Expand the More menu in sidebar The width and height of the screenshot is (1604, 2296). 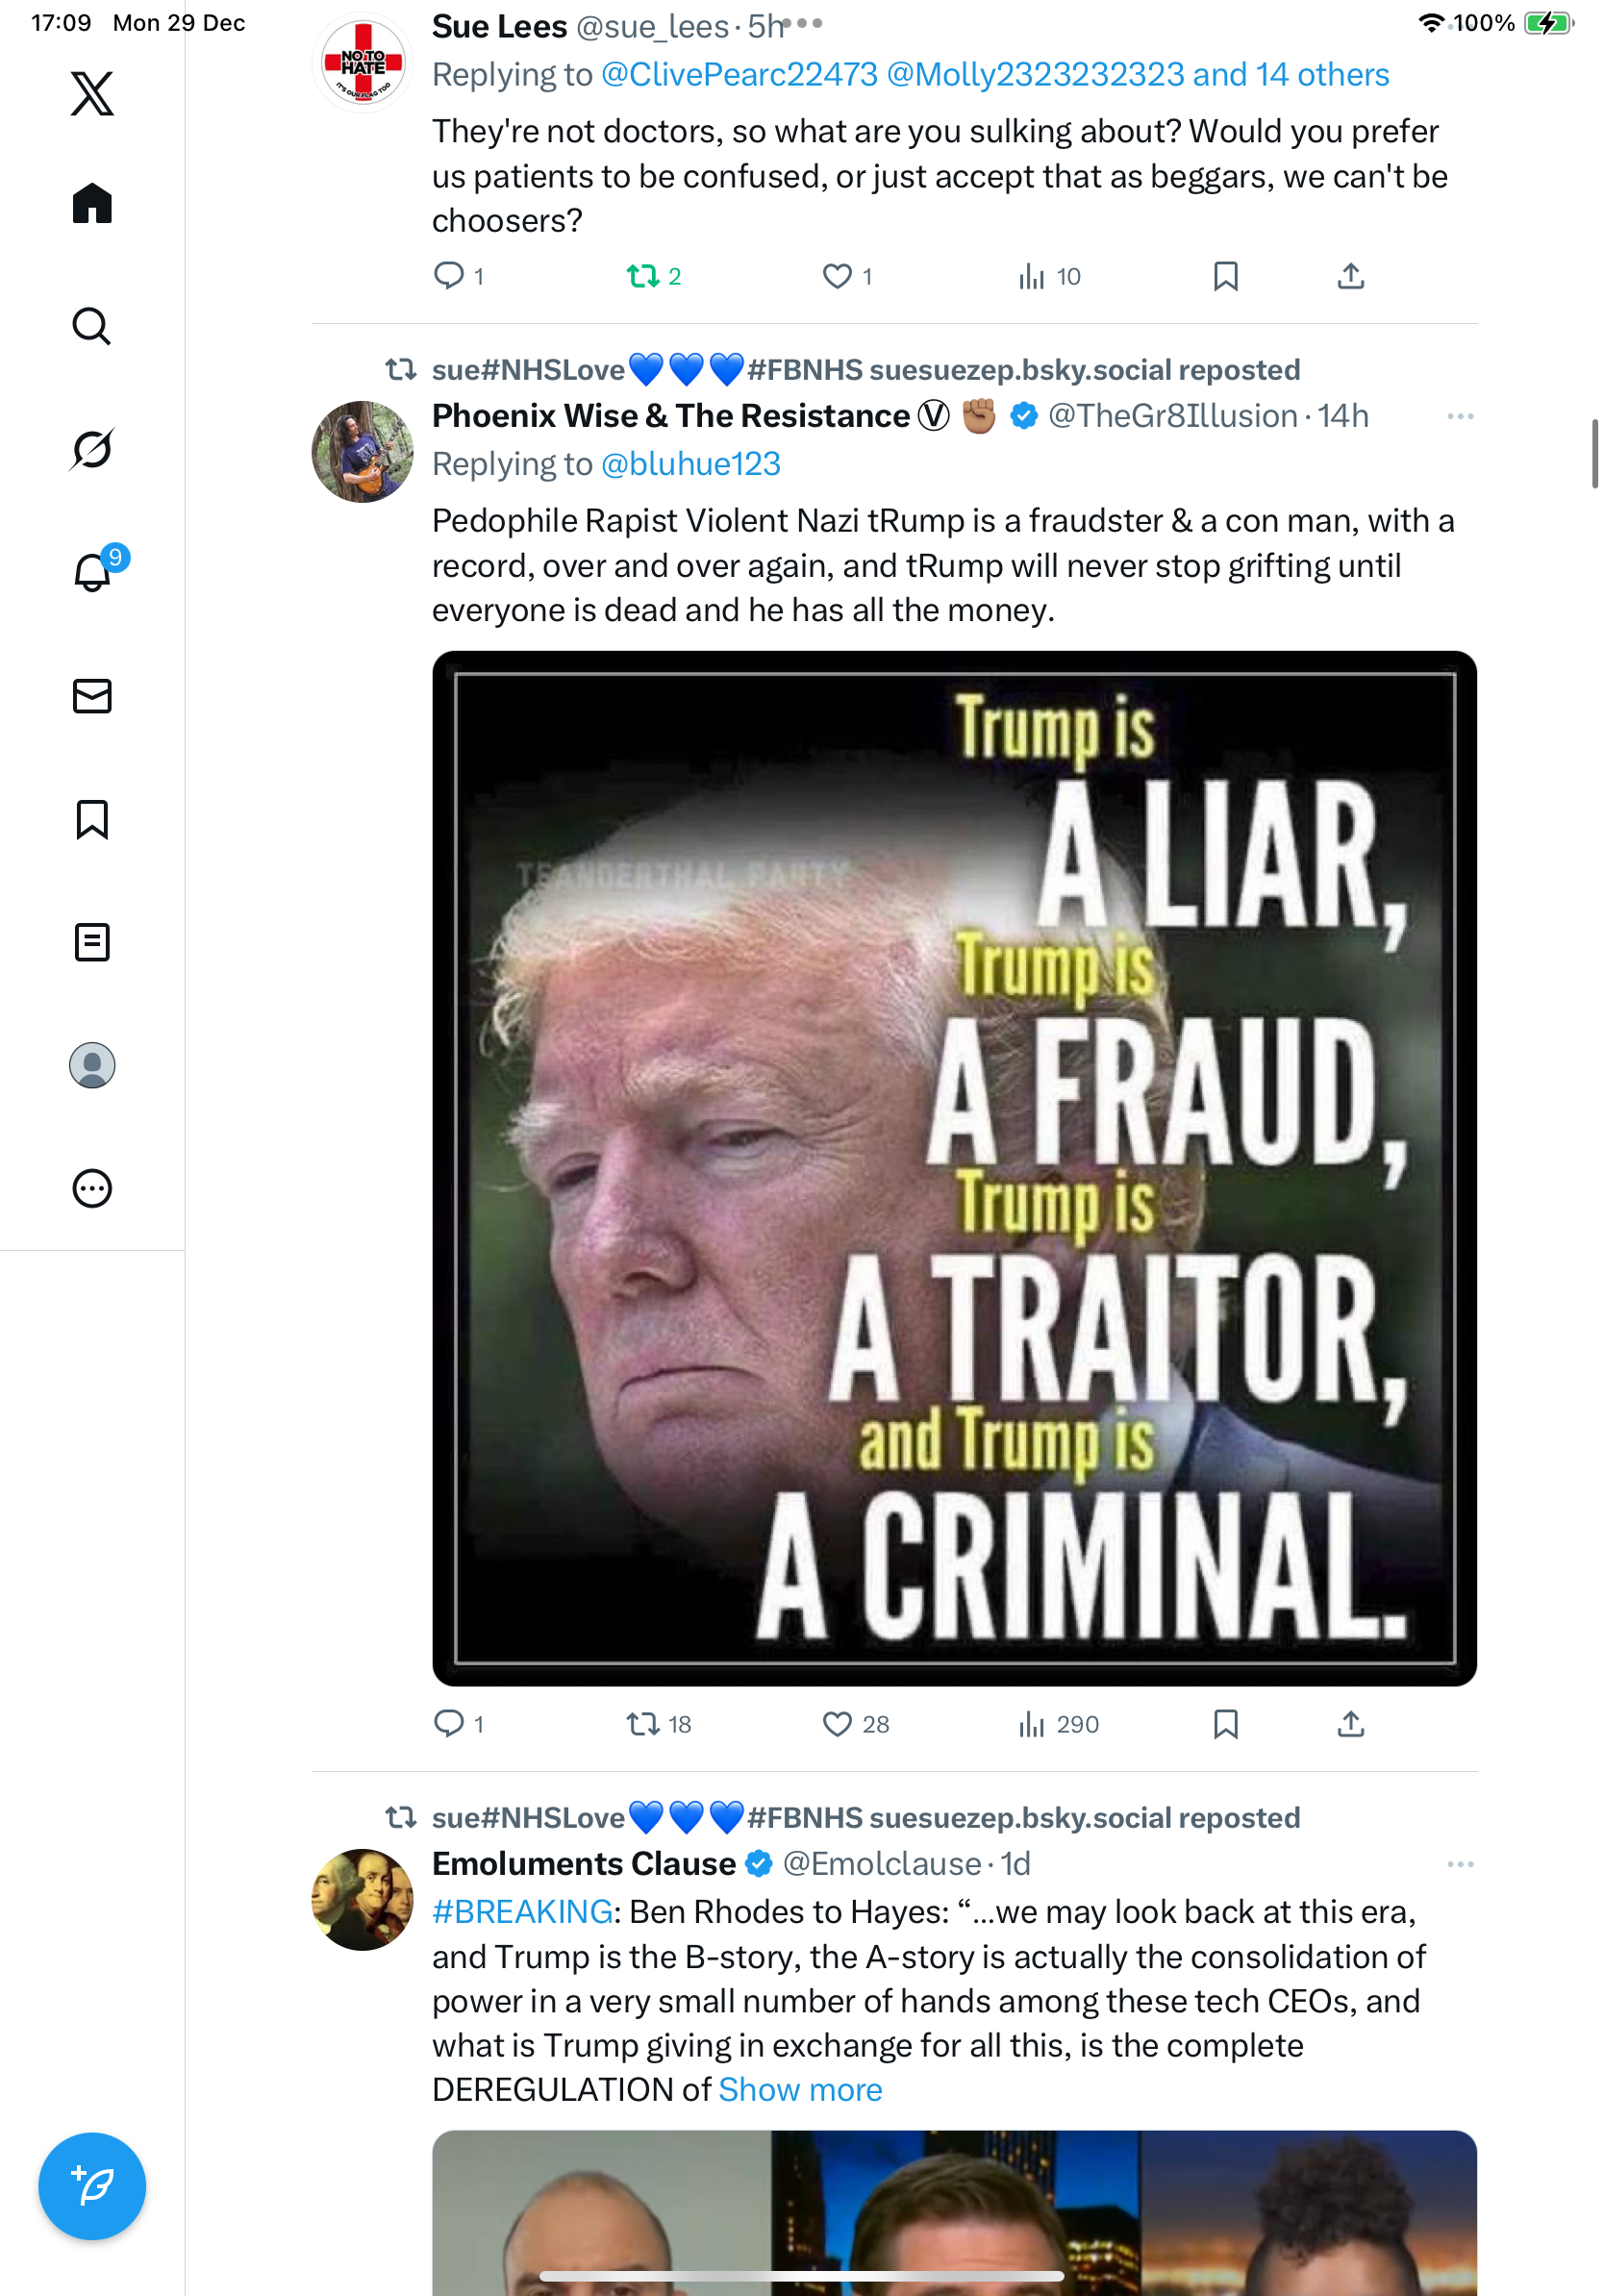pos(92,1188)
